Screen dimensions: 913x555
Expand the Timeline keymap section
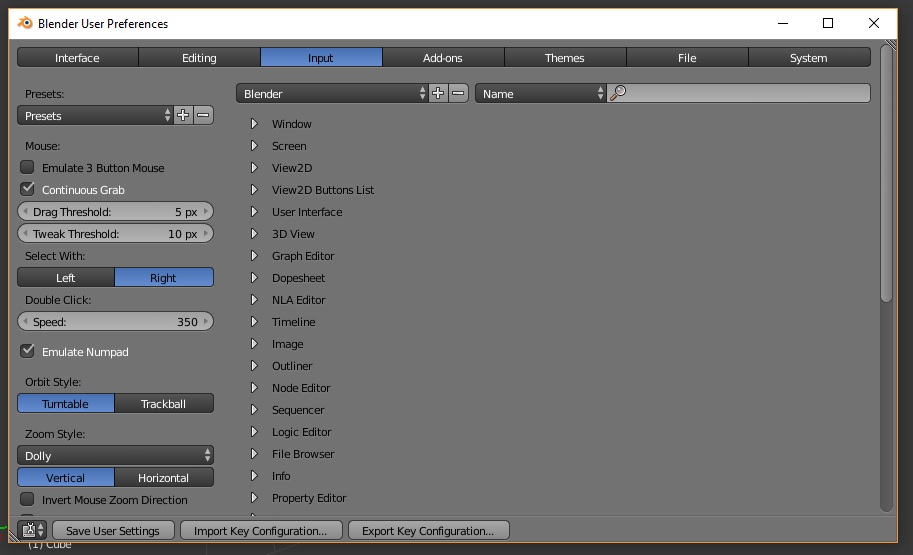[x=254, y=321]
